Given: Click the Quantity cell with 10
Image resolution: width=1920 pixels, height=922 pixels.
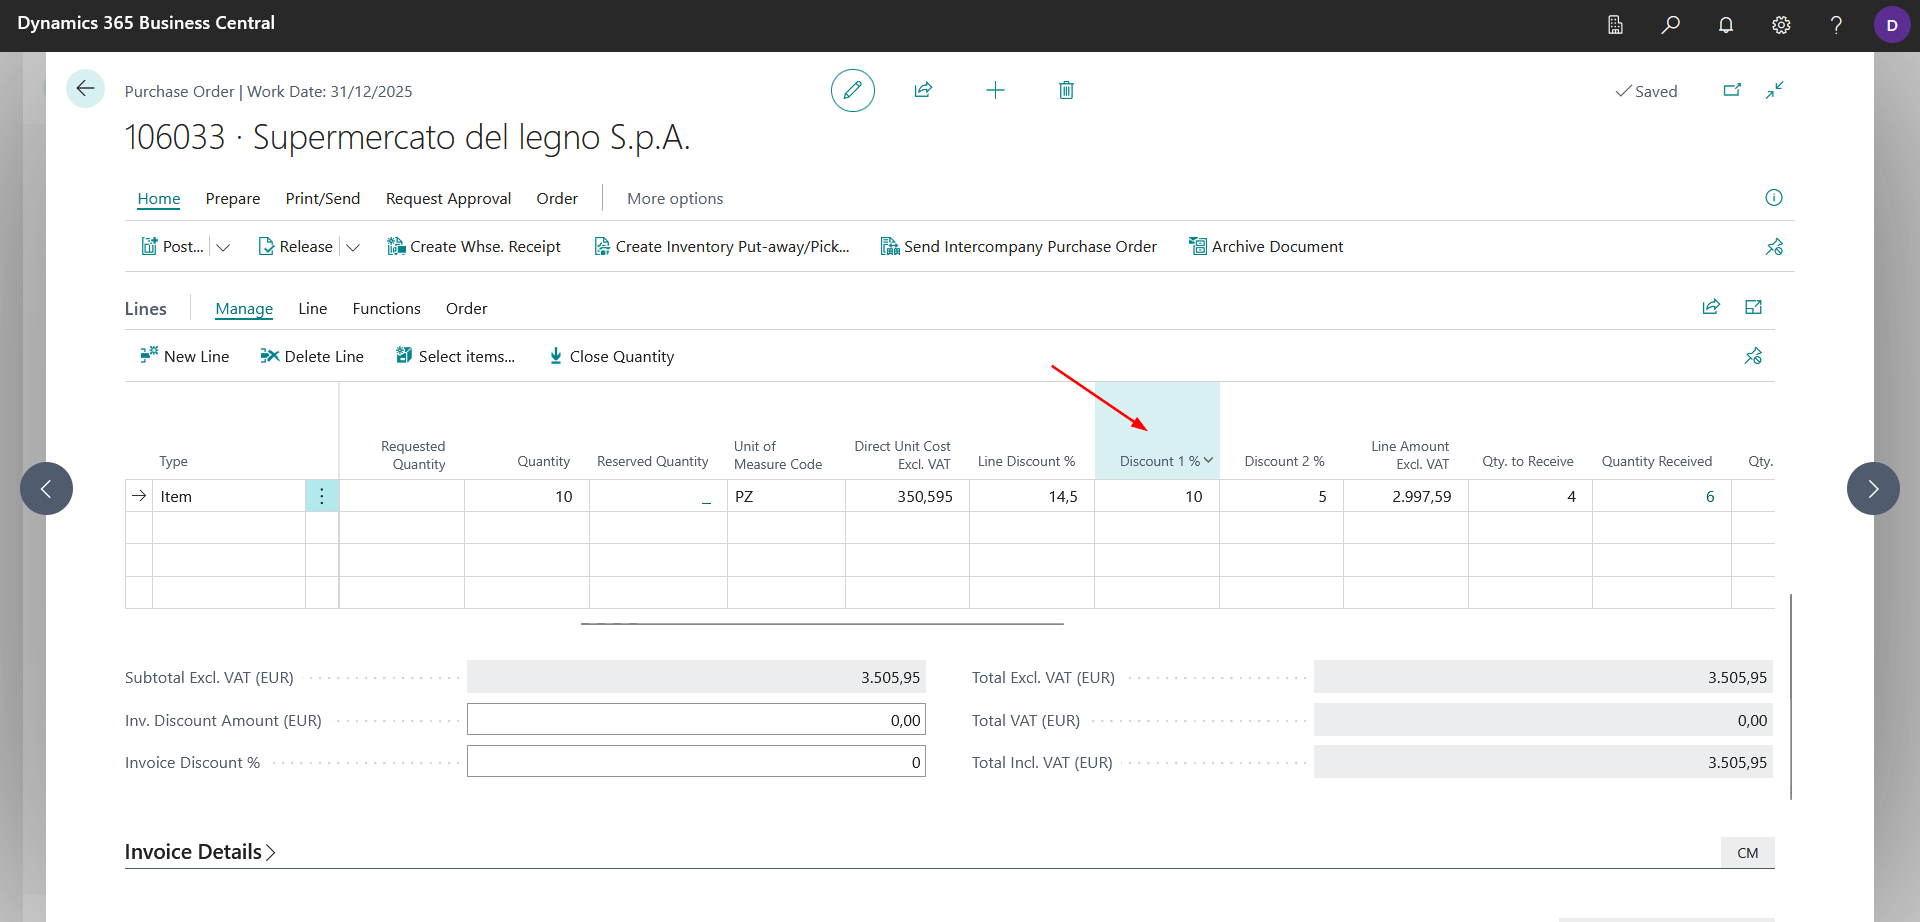Looking at the screenshot, I should (x=527, y=497).
